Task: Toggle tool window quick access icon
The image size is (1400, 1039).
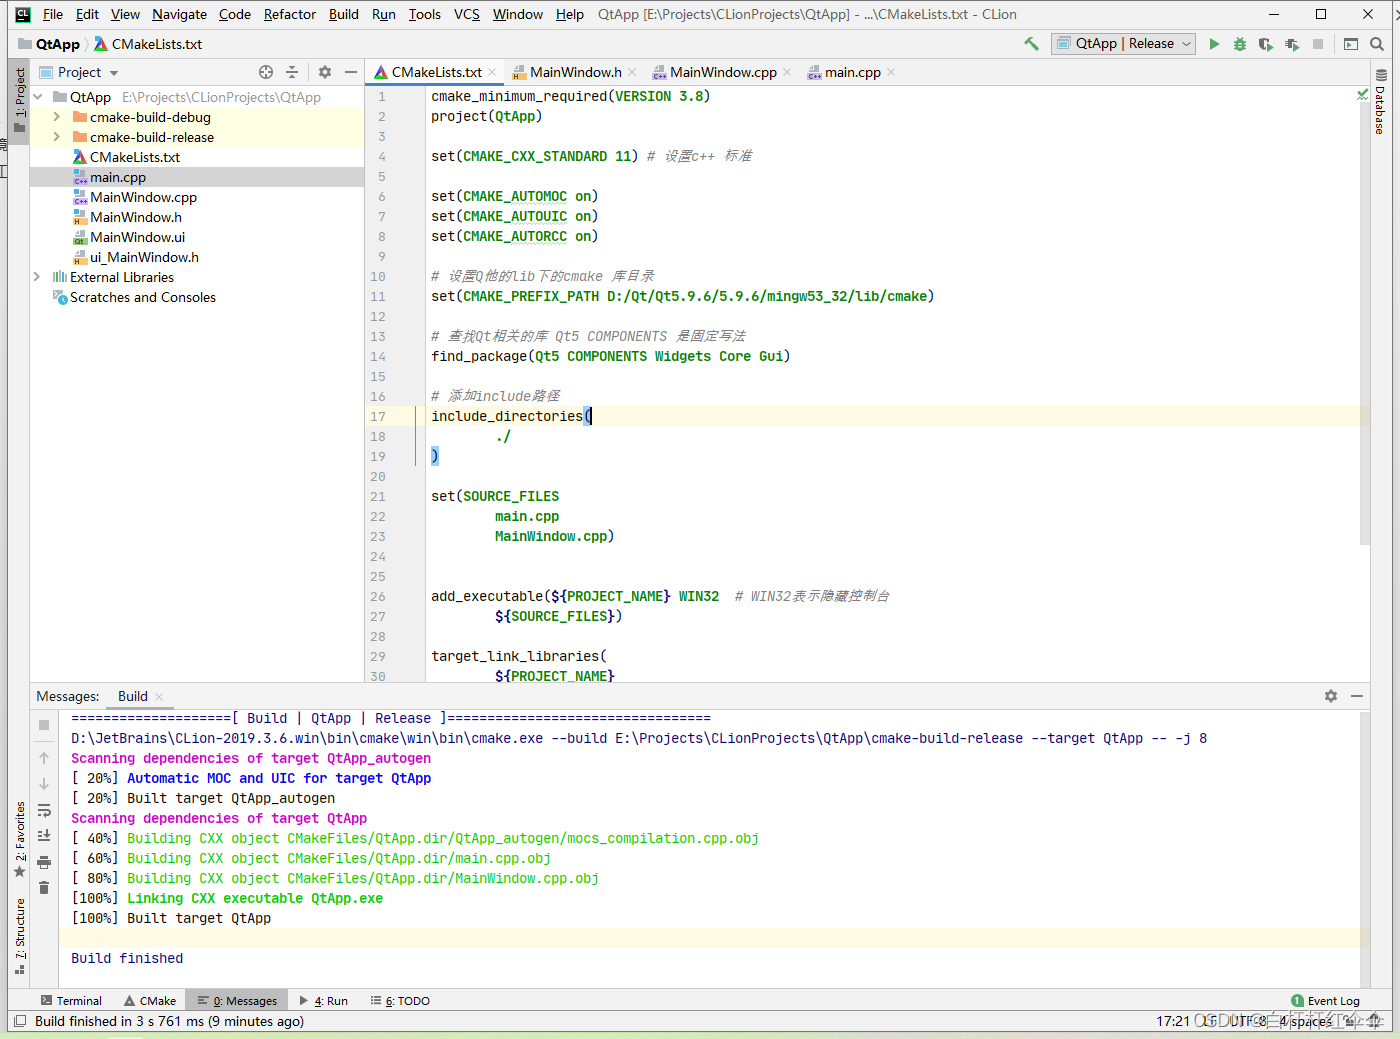Action: pos(20,1021)
